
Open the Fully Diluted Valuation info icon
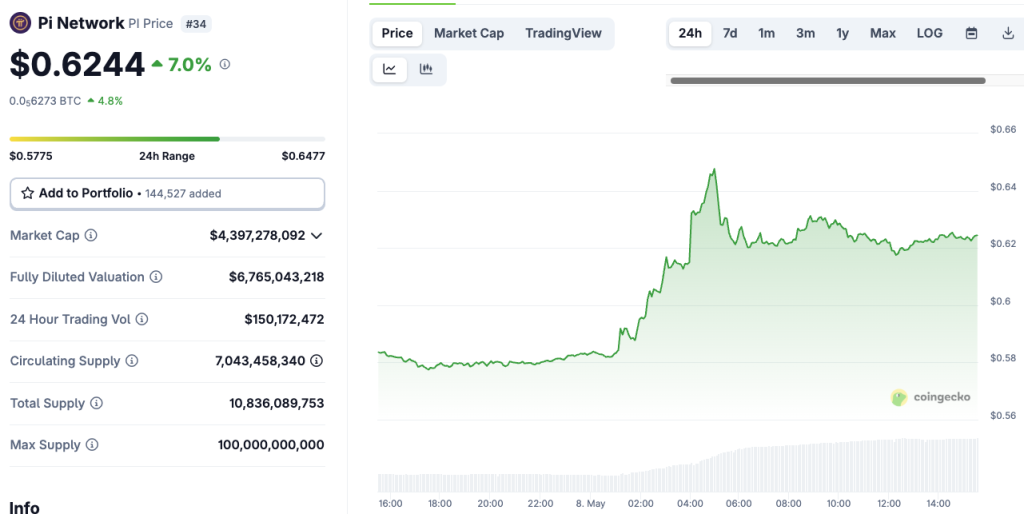click(x=155, y=277)
